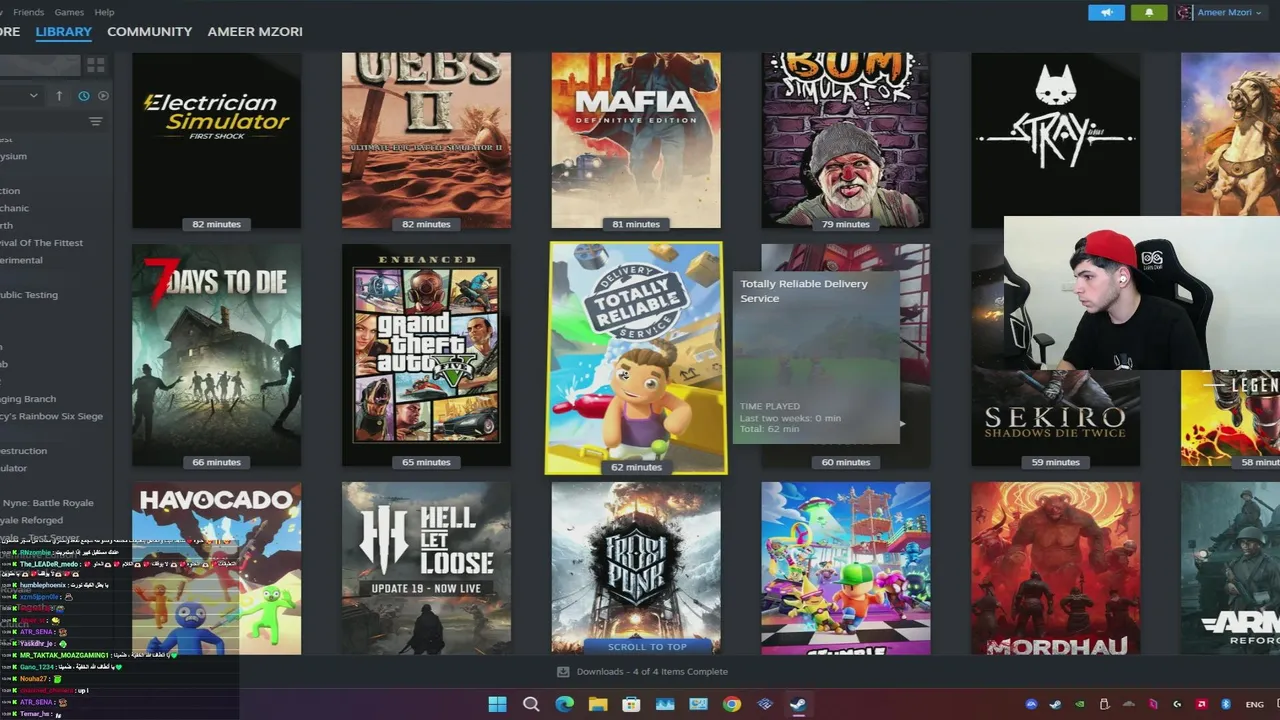Select the Stumble Guys colorful cover

846,568
